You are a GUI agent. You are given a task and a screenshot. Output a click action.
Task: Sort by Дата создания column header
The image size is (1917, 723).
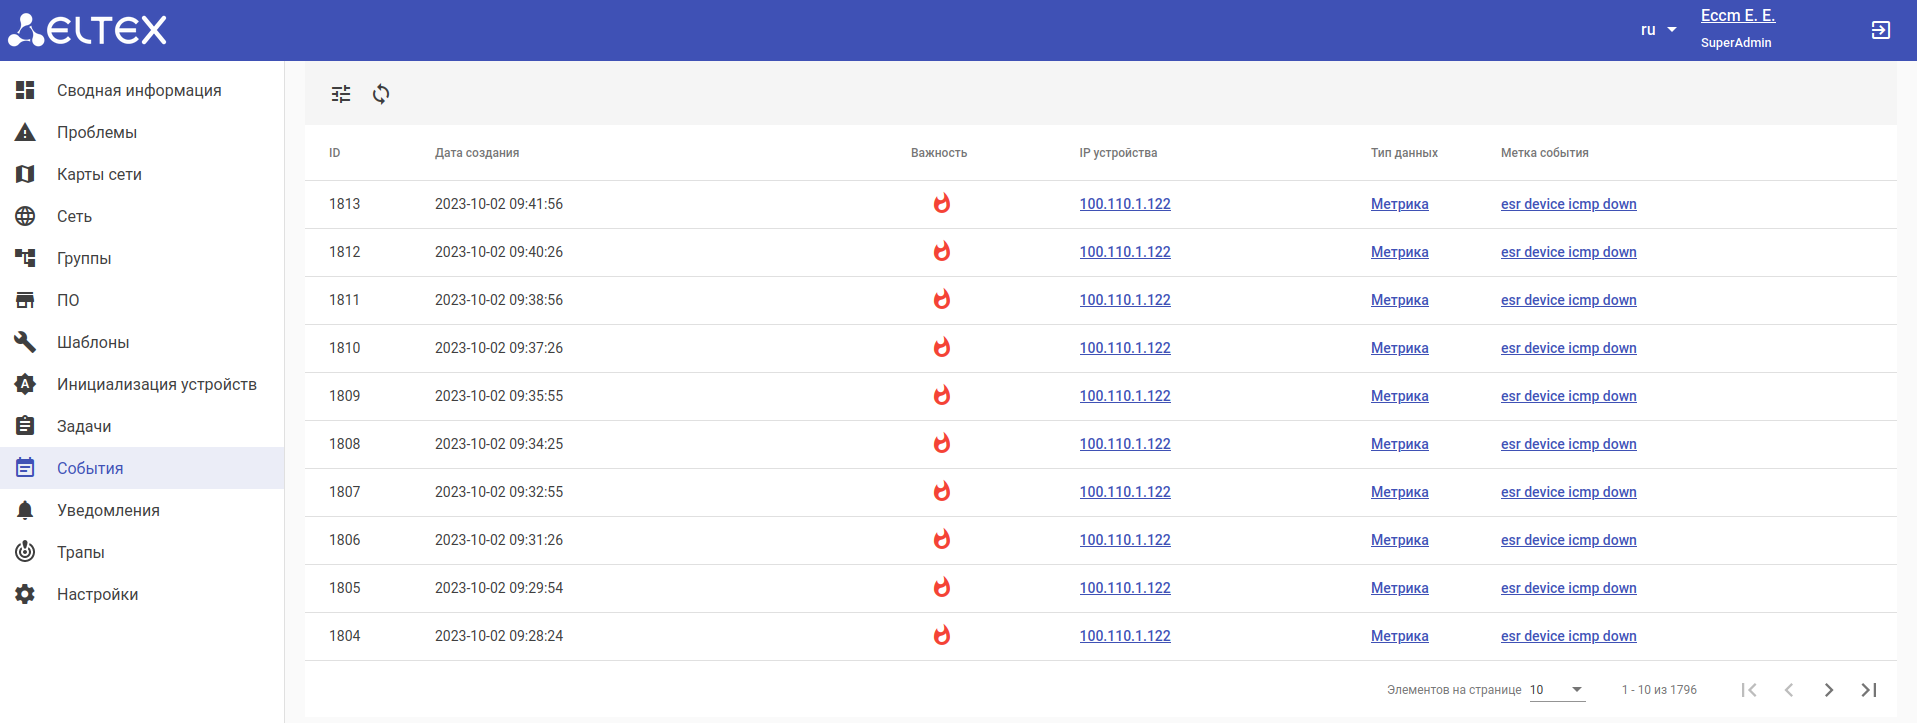click(476, 153)
